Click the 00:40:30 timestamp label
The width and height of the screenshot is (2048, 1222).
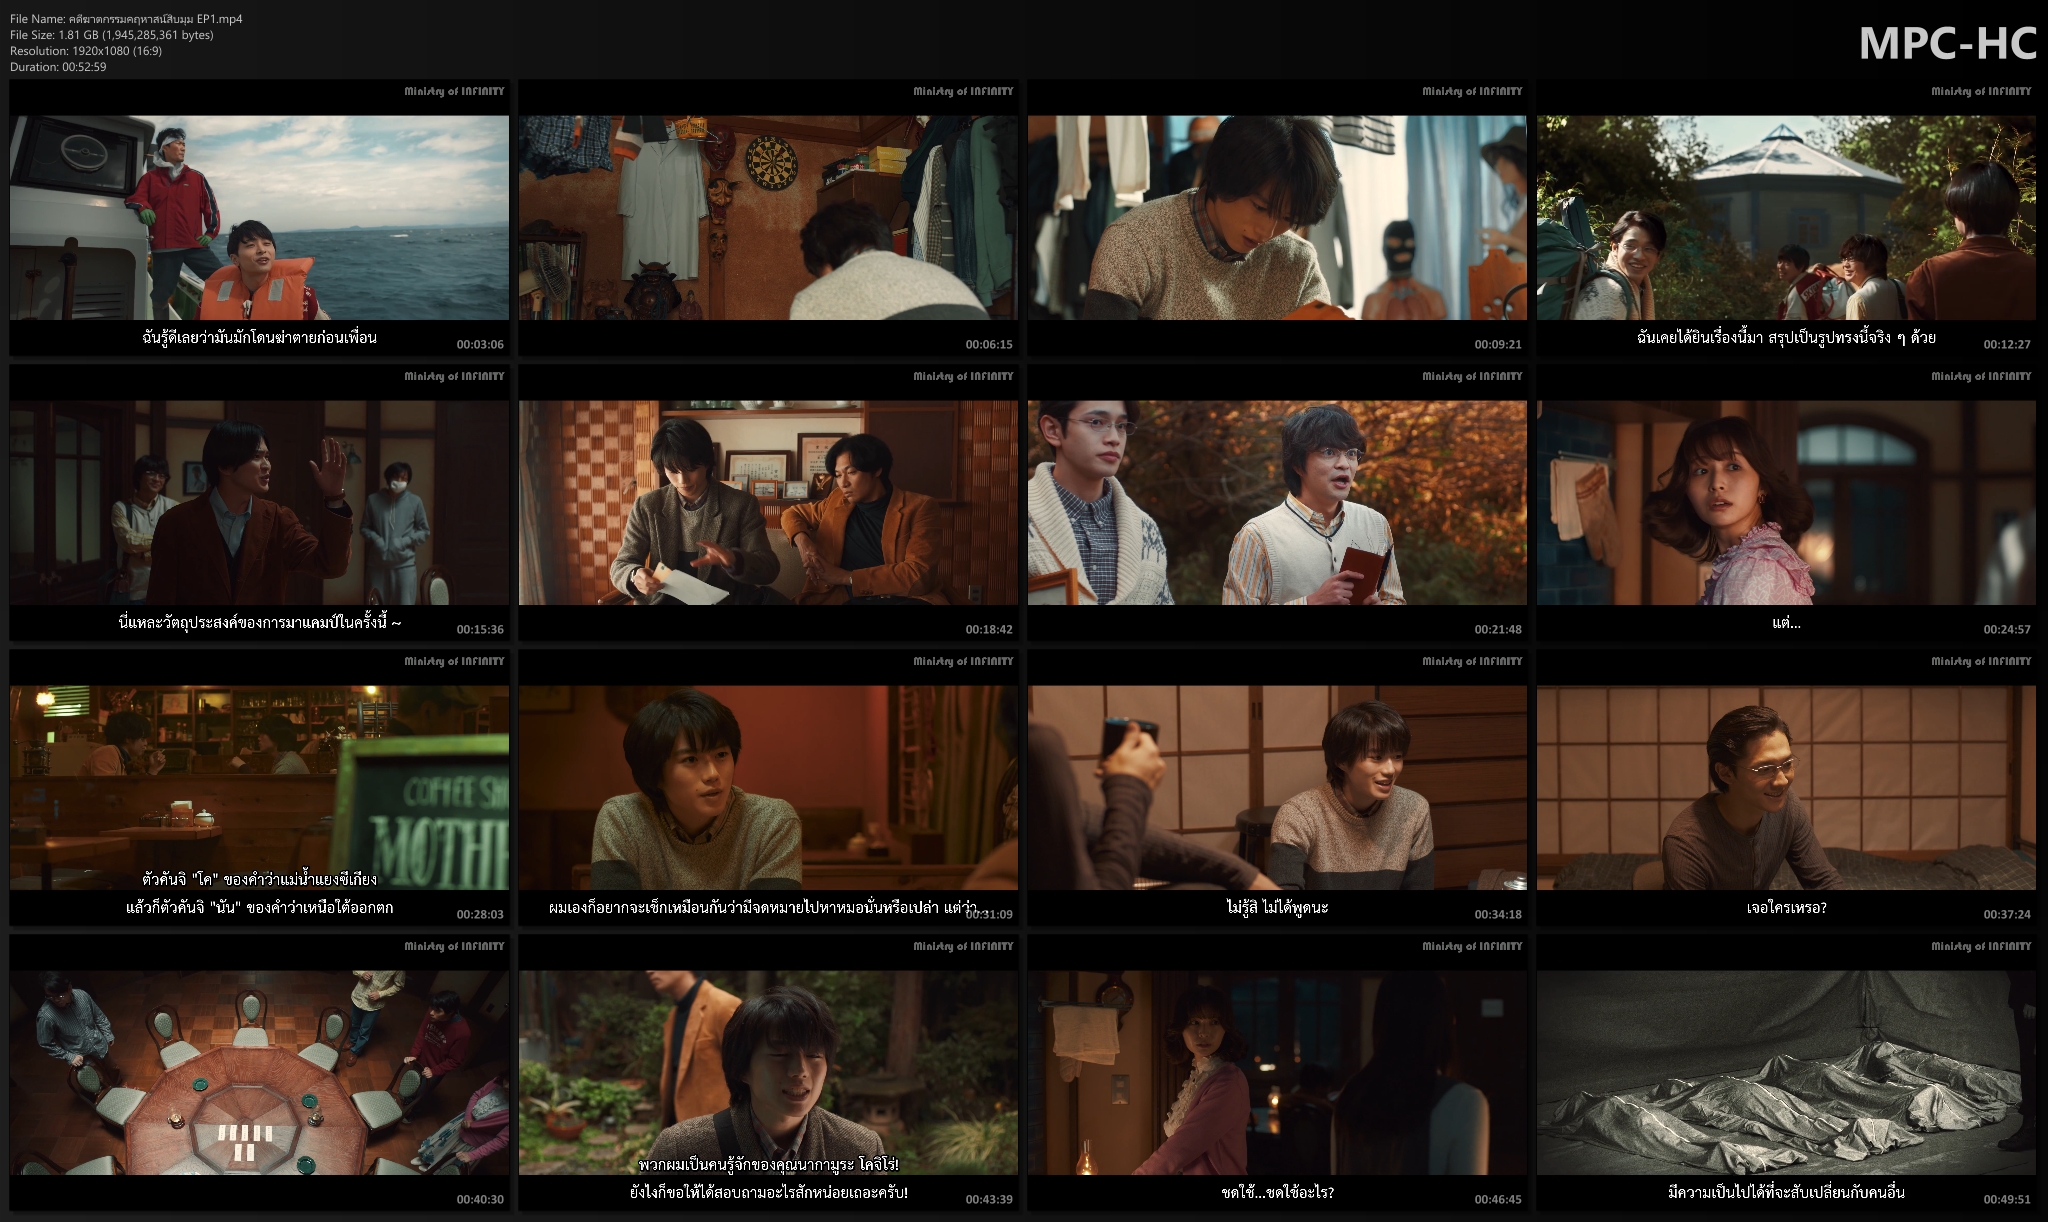coord(480,1199)
